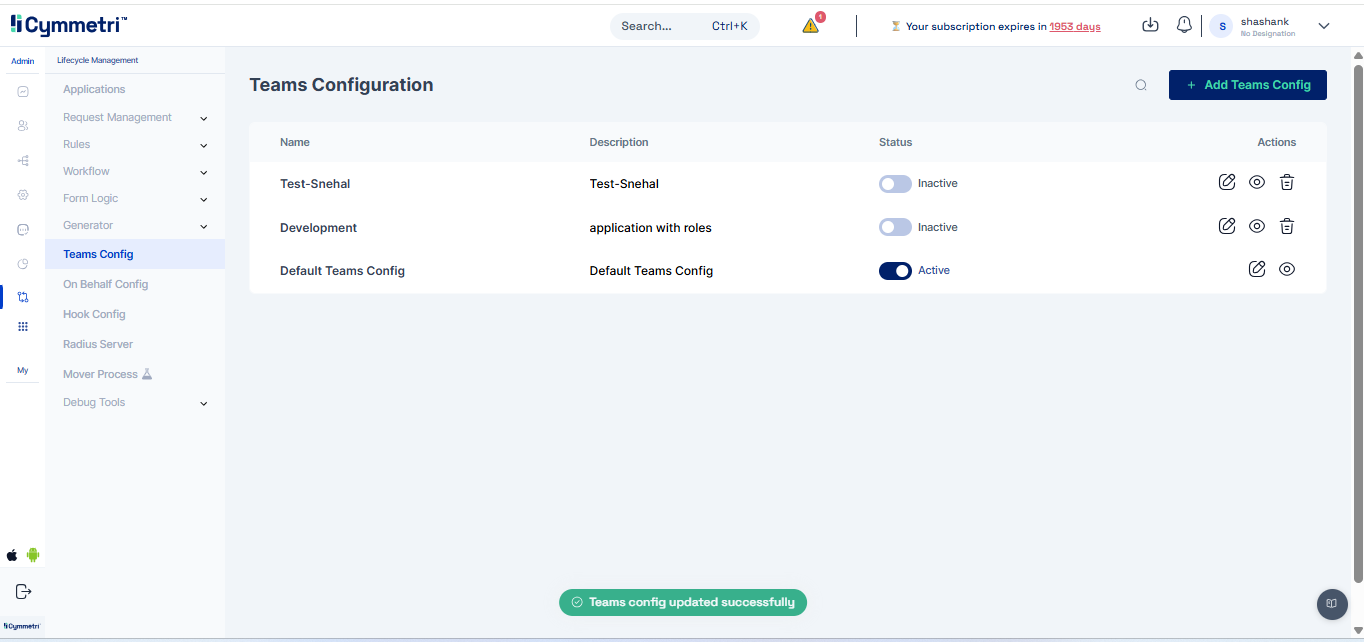Click the Description column header
Screen dimensions: 1364x642
[619, 142]
